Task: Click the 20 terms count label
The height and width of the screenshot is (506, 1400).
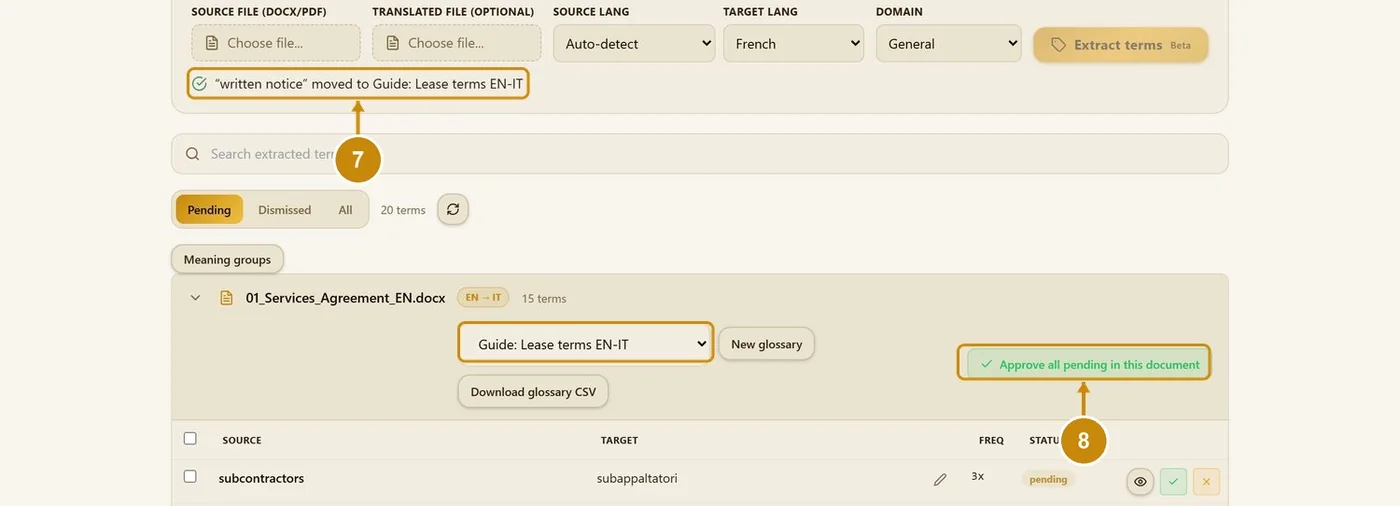Action: [403, 210]
